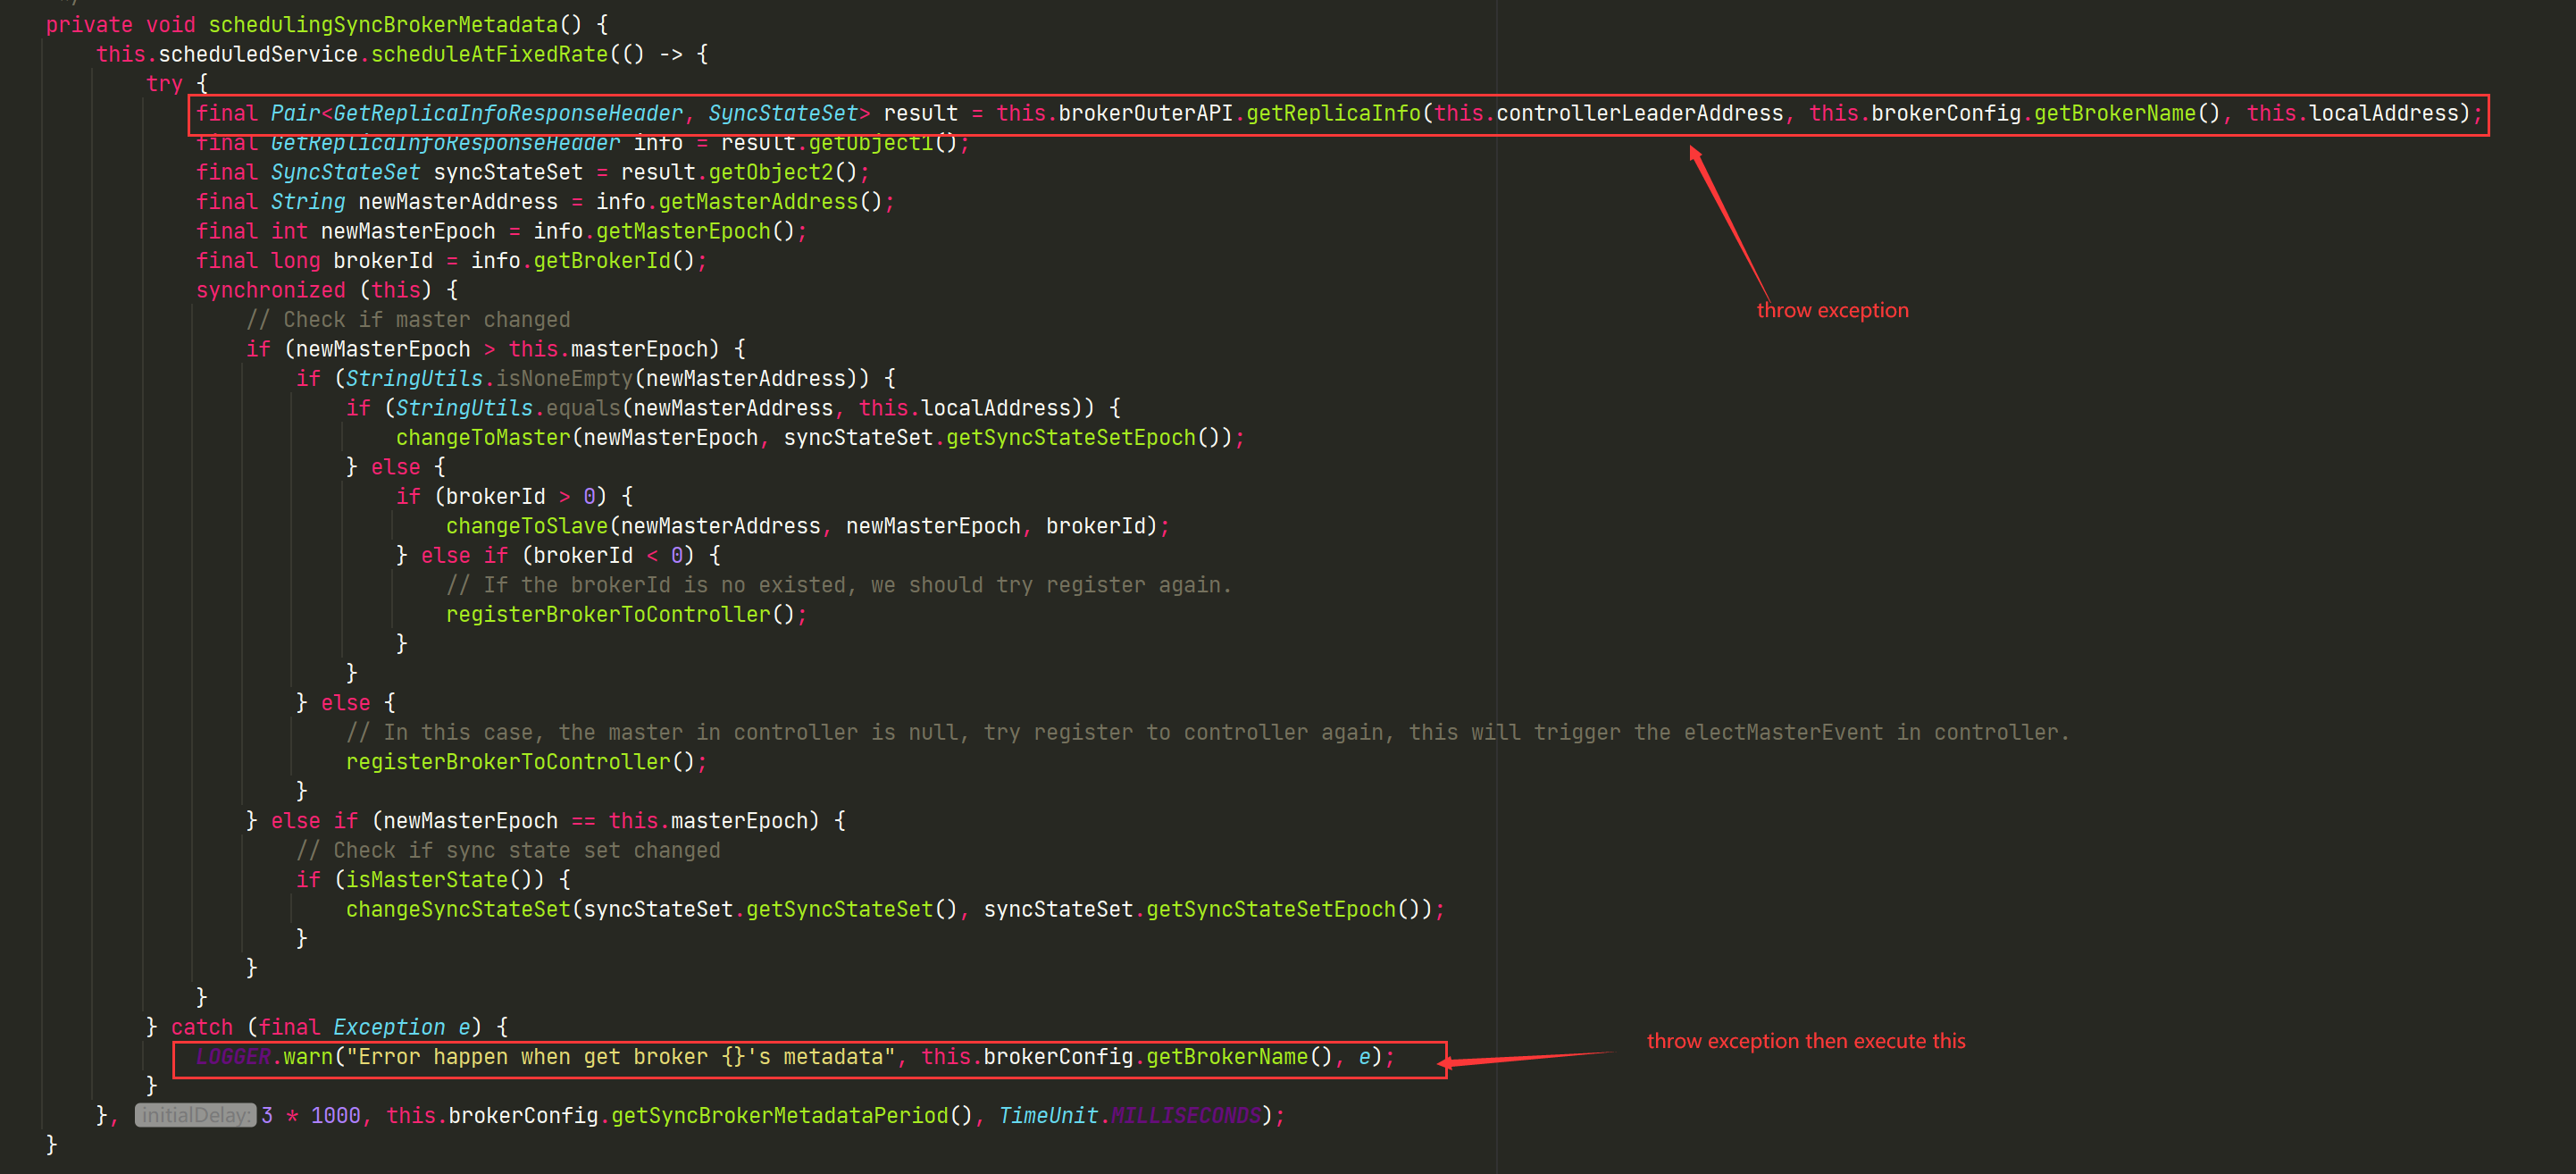The width and height of the screenshot is (2576, 1174).
Task: Click the MILLISECONDS constant
Action: click(1185, 1115)
